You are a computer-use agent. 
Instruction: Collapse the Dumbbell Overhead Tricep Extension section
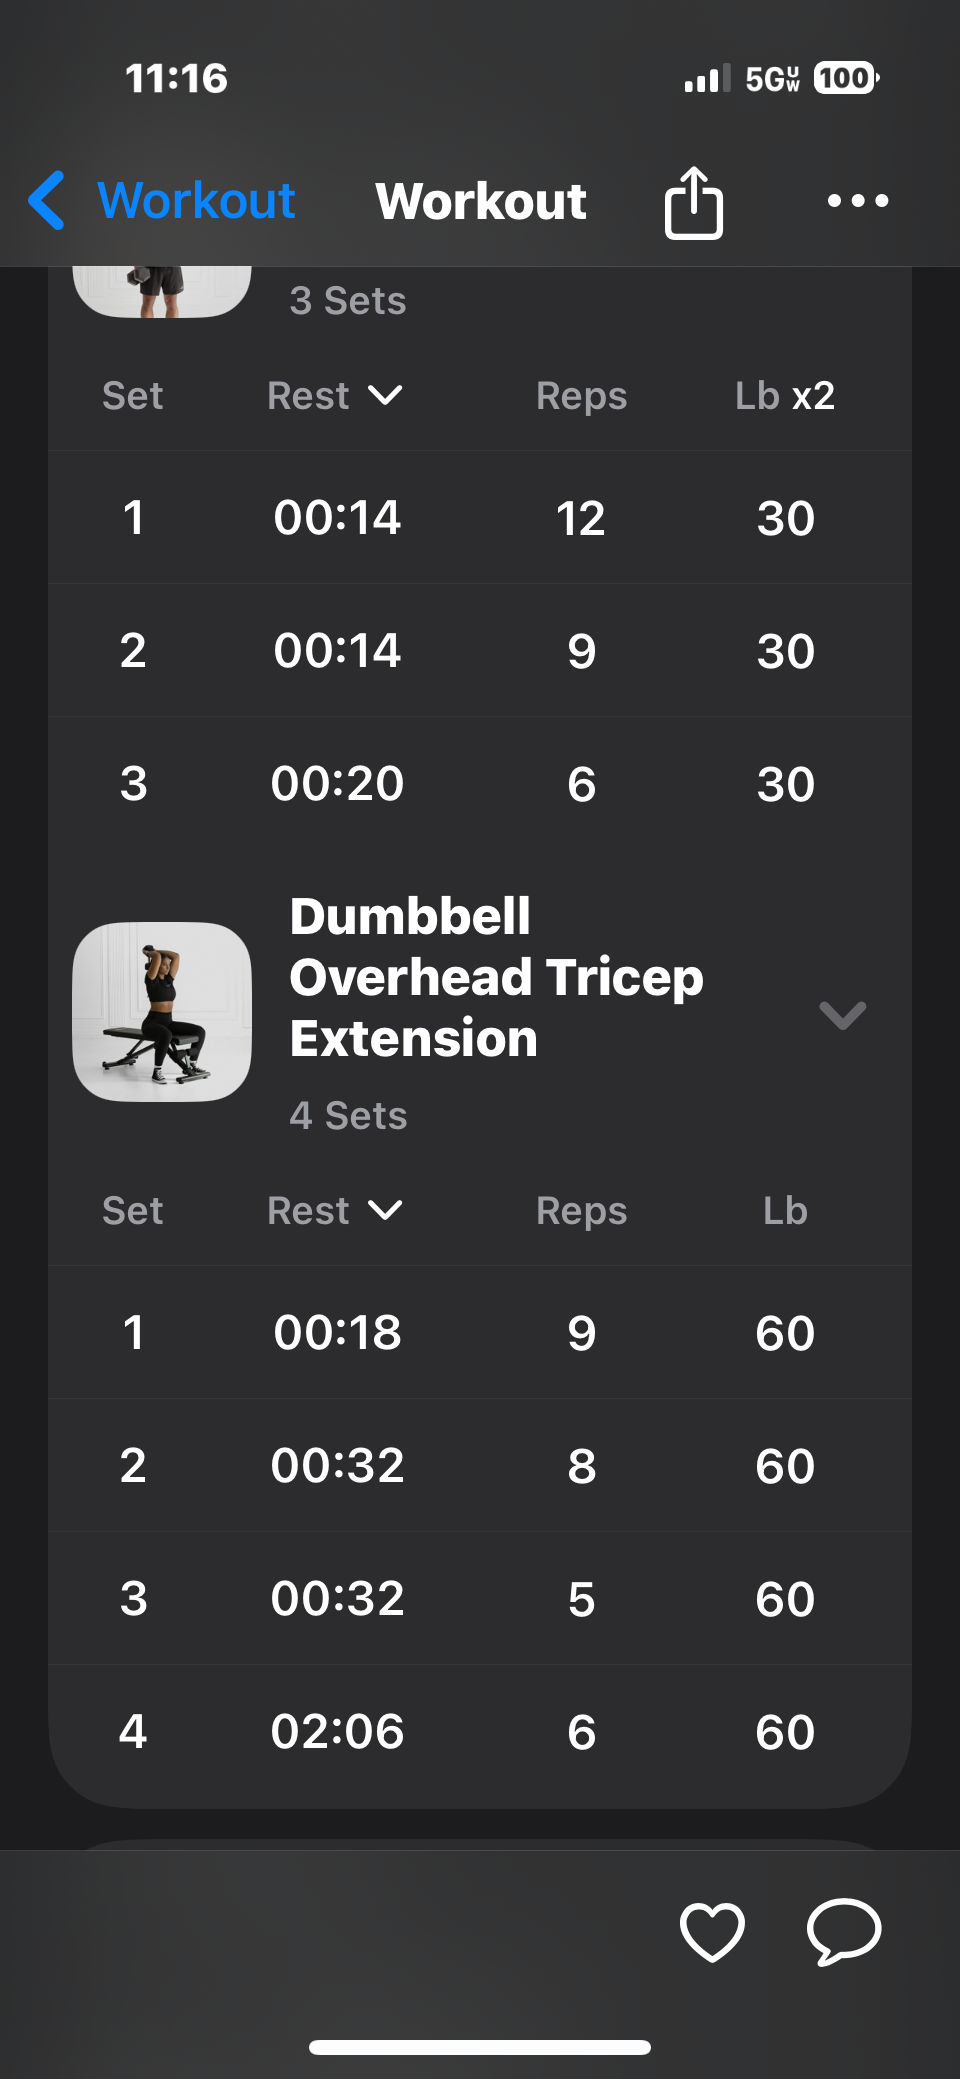click(x=842, y=1015)
